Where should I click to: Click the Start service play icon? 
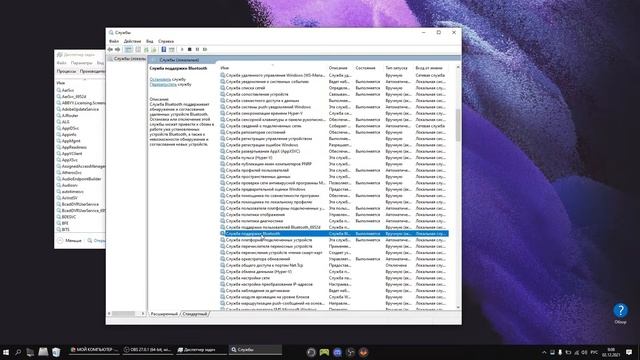pyautogui.click(x=182, y=49)
